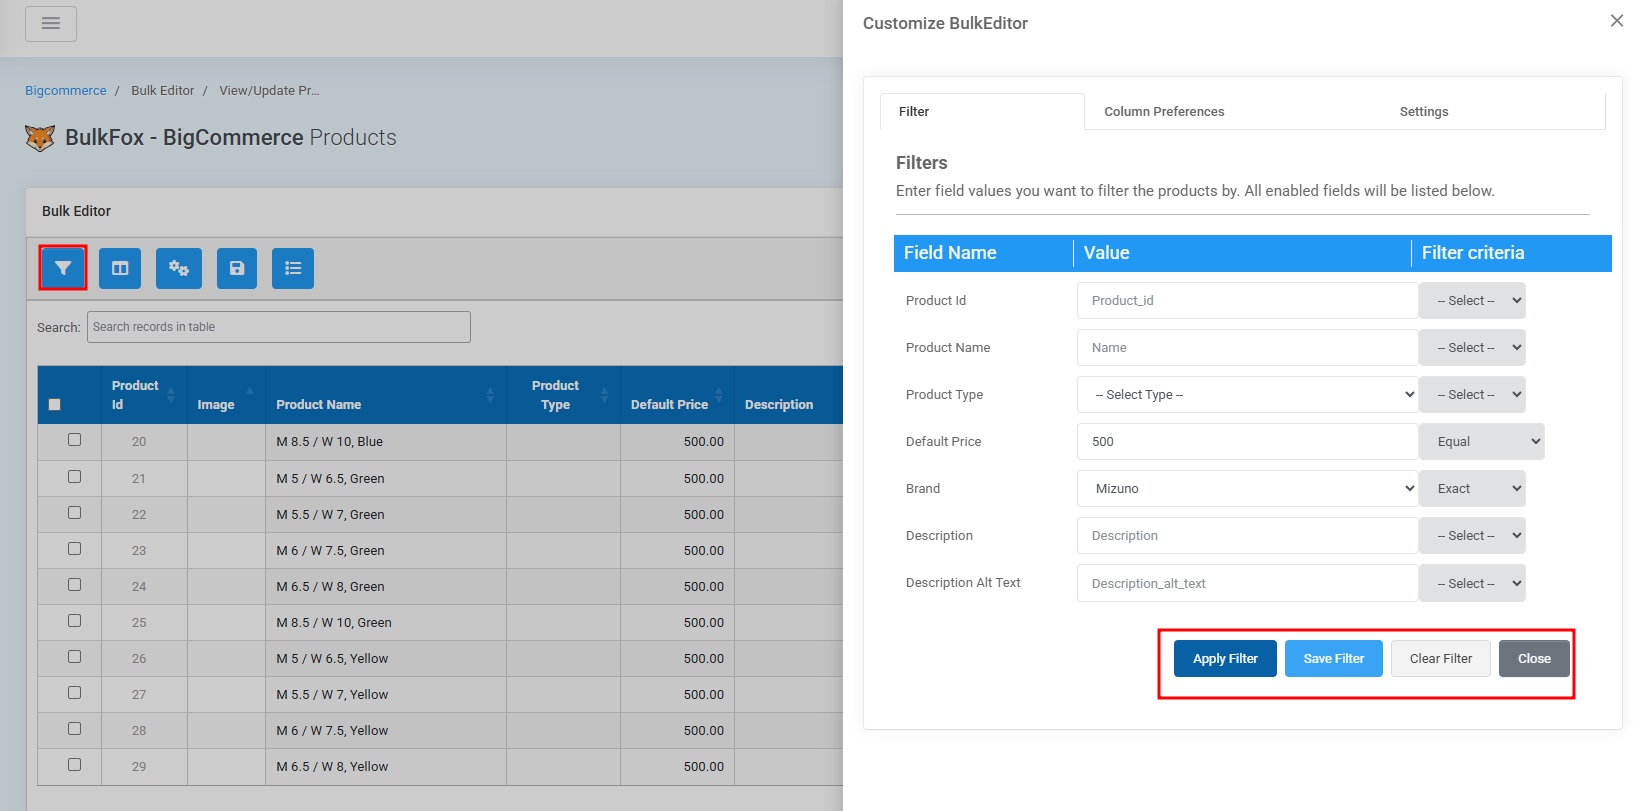Click product name 'M 8.5 / W 10, Blue'
1641x811 pixels.
[330, 442]
